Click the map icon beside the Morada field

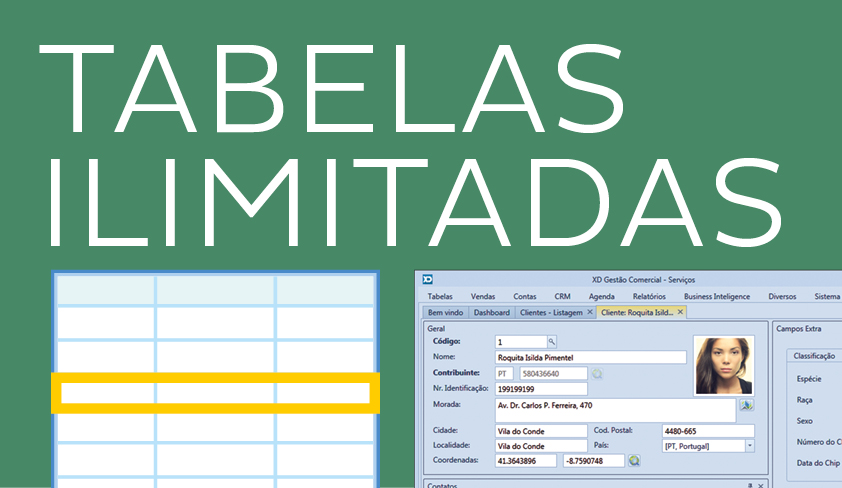pos(745,405)
